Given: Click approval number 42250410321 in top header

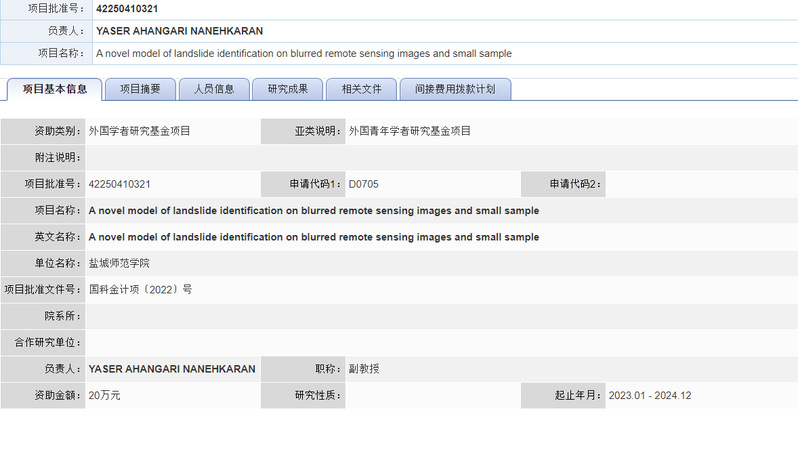Looking at the screenshot, I should pos(127,9).
